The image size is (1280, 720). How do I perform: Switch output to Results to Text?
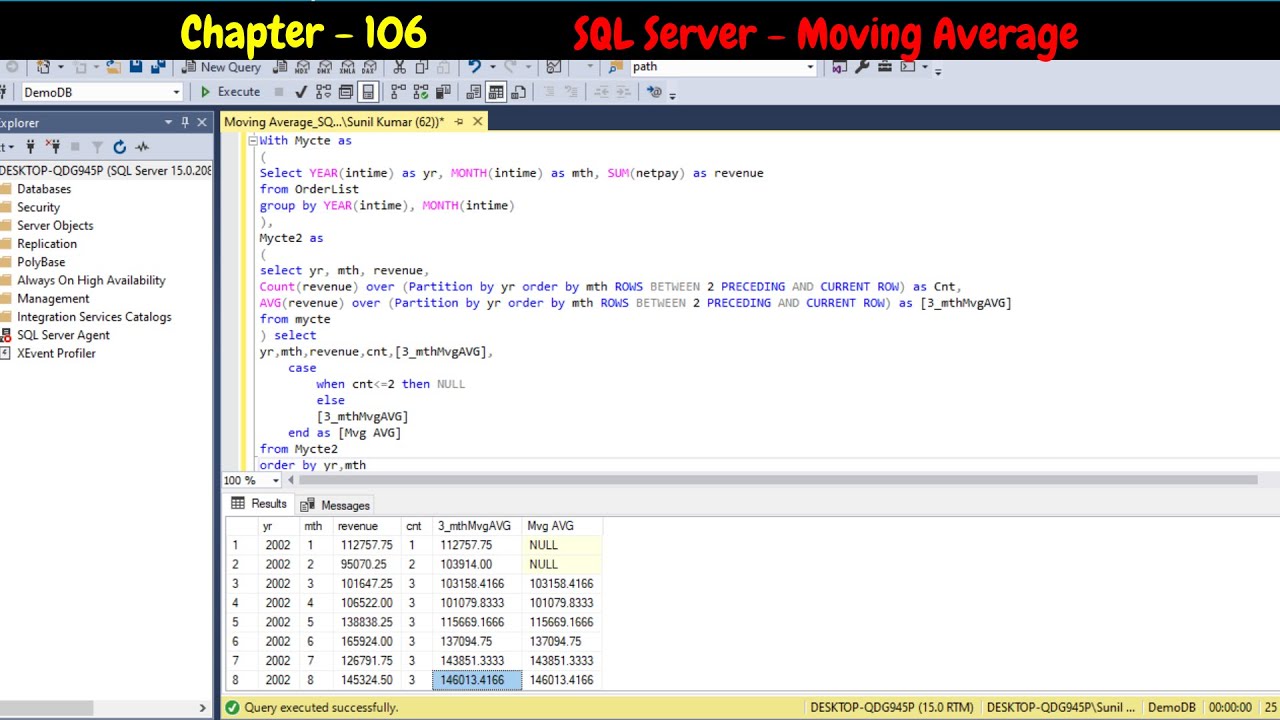point(474,92)
